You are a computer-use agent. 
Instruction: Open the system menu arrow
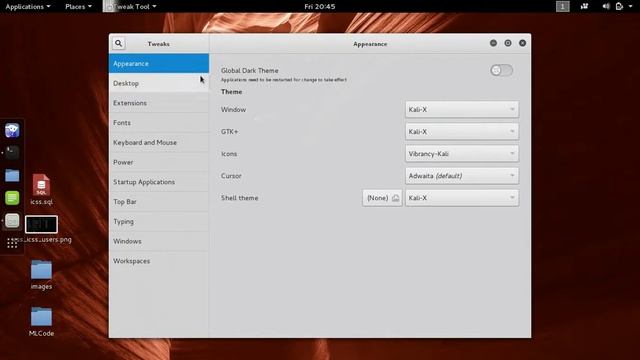point(631,7)
